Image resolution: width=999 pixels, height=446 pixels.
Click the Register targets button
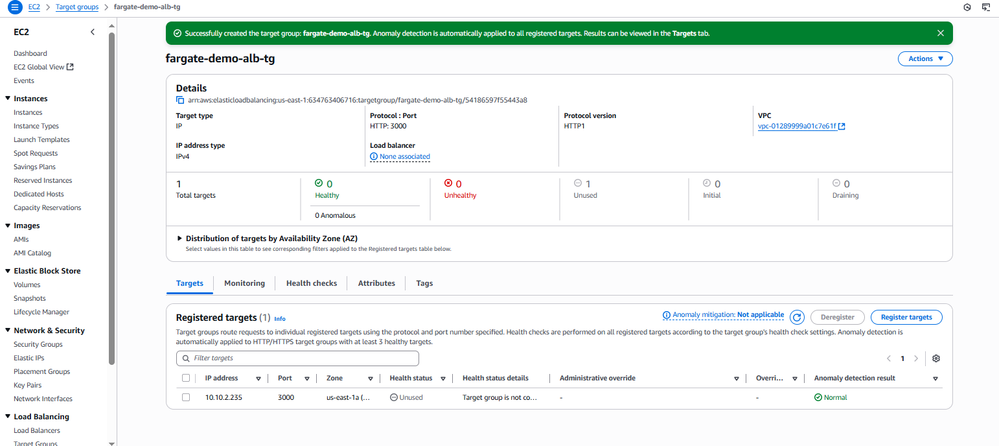tap(906, 317)
